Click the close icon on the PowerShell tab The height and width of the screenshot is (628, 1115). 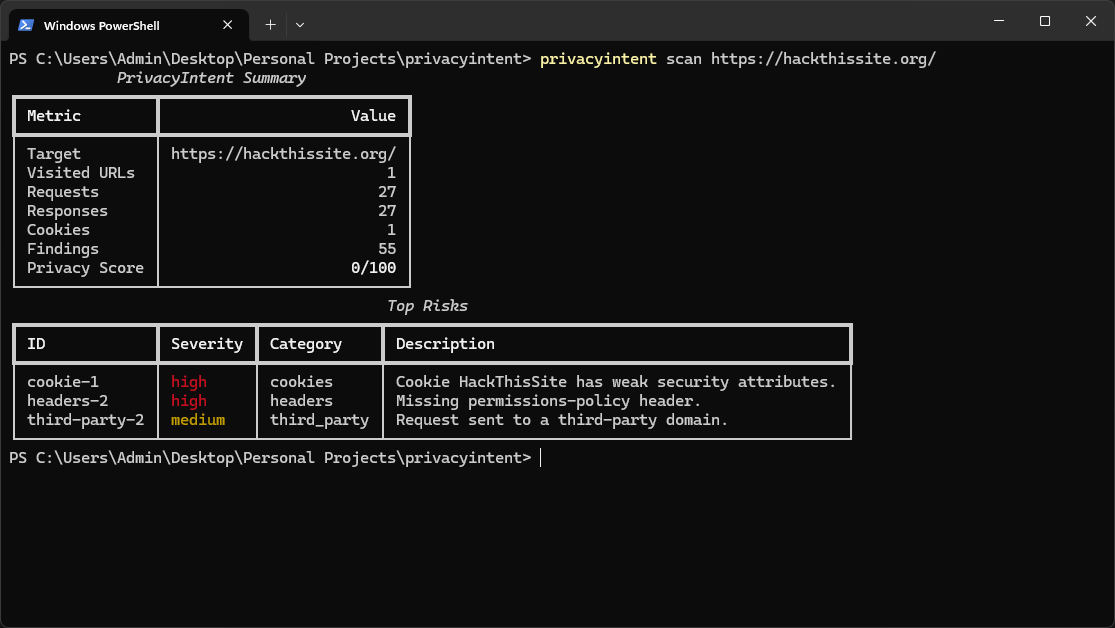(x=227, y=24)
